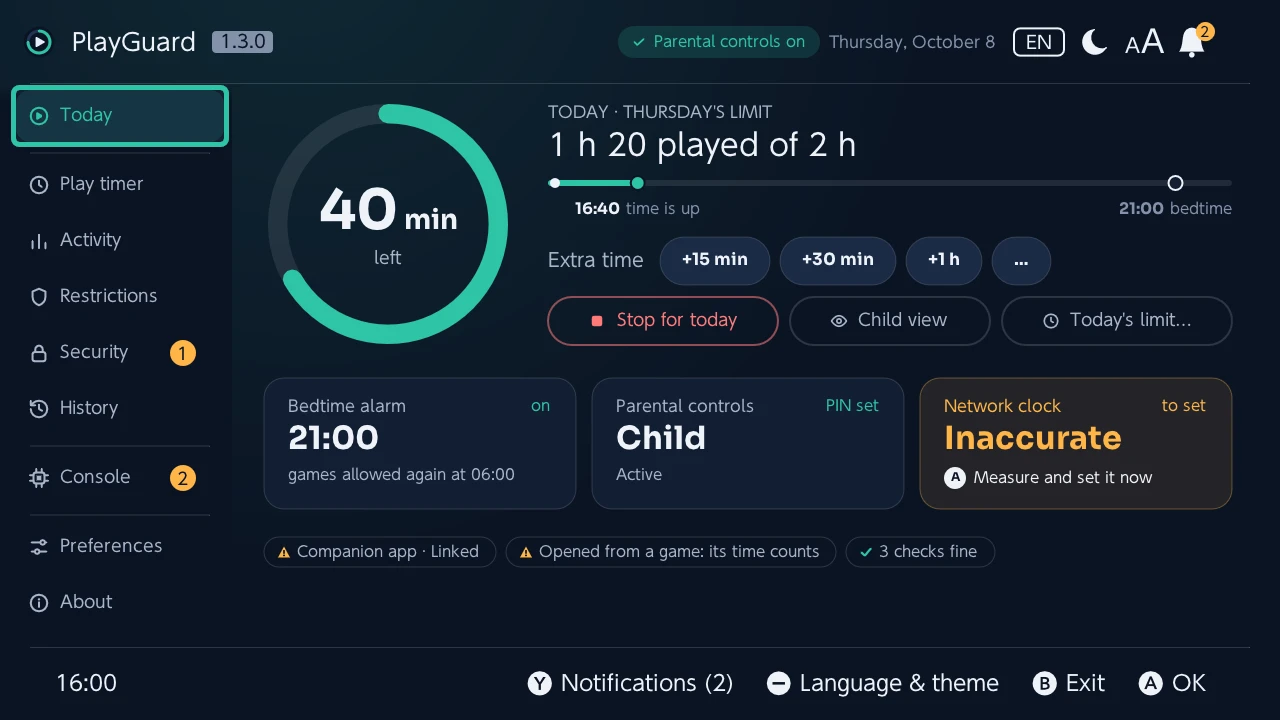Open the Network clock Inaccurate card
This screenshot has height=720, width=1280.
[1076, 443]
